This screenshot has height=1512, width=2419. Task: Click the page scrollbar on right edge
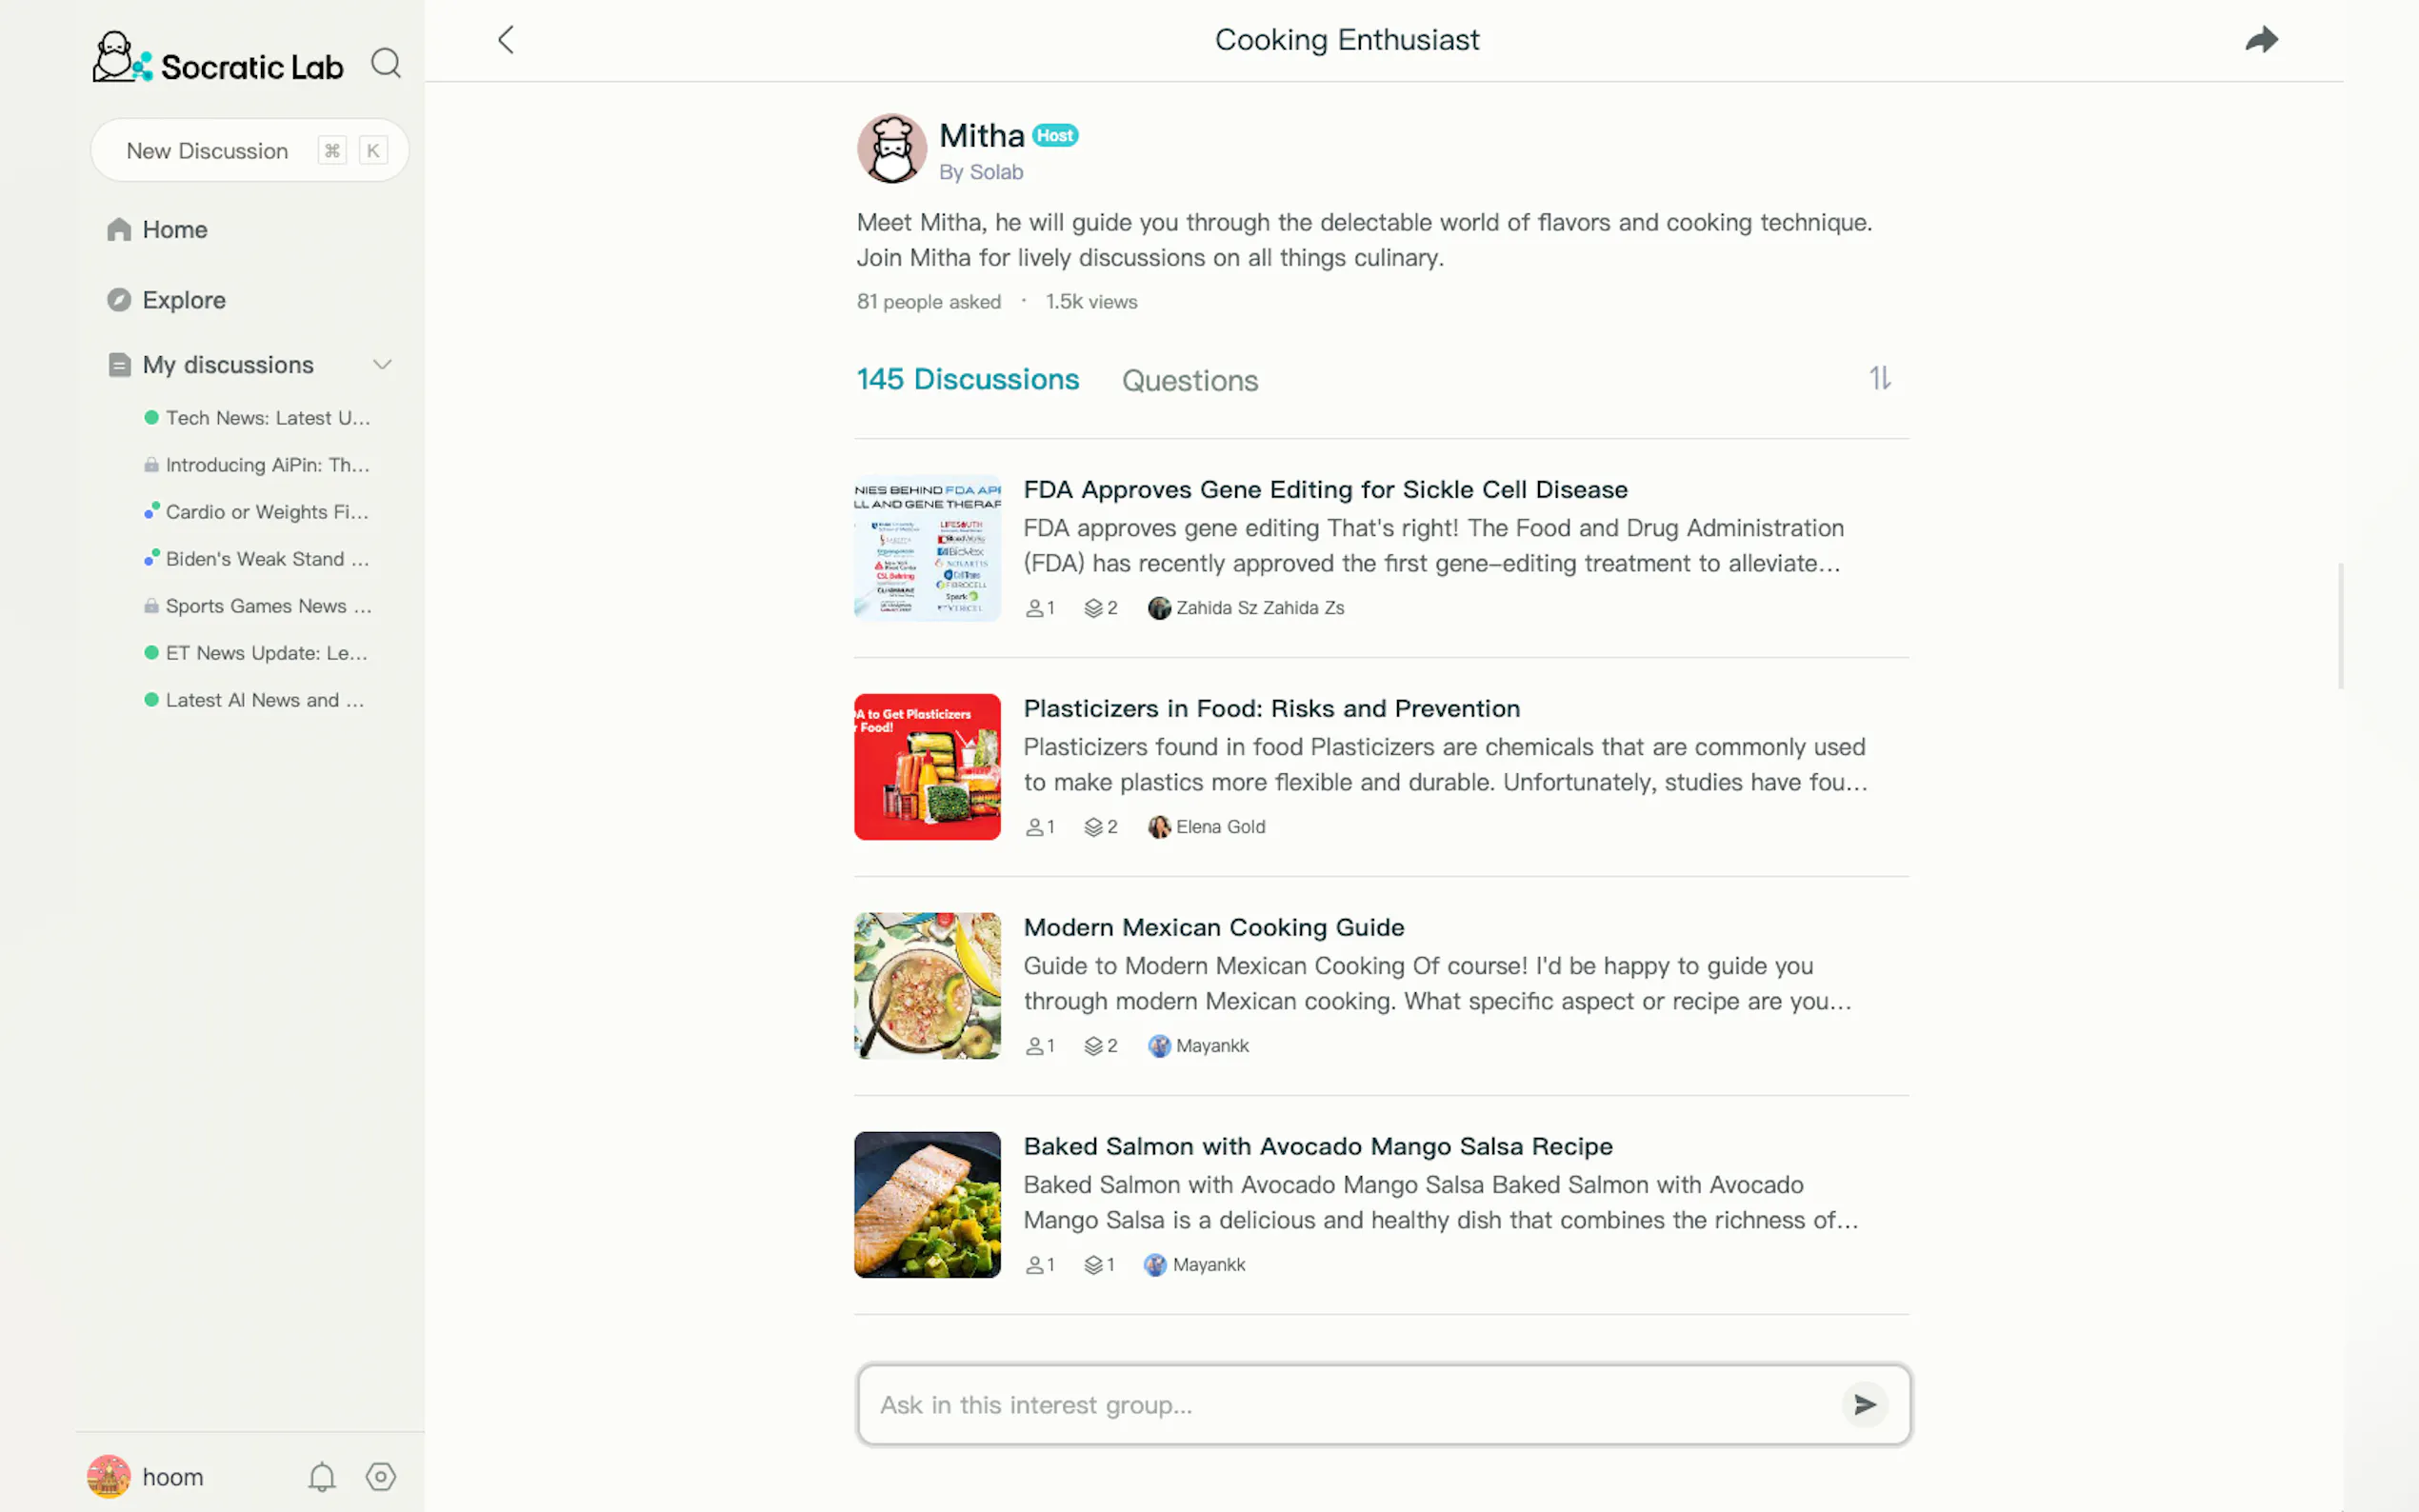click(2340, 626)
